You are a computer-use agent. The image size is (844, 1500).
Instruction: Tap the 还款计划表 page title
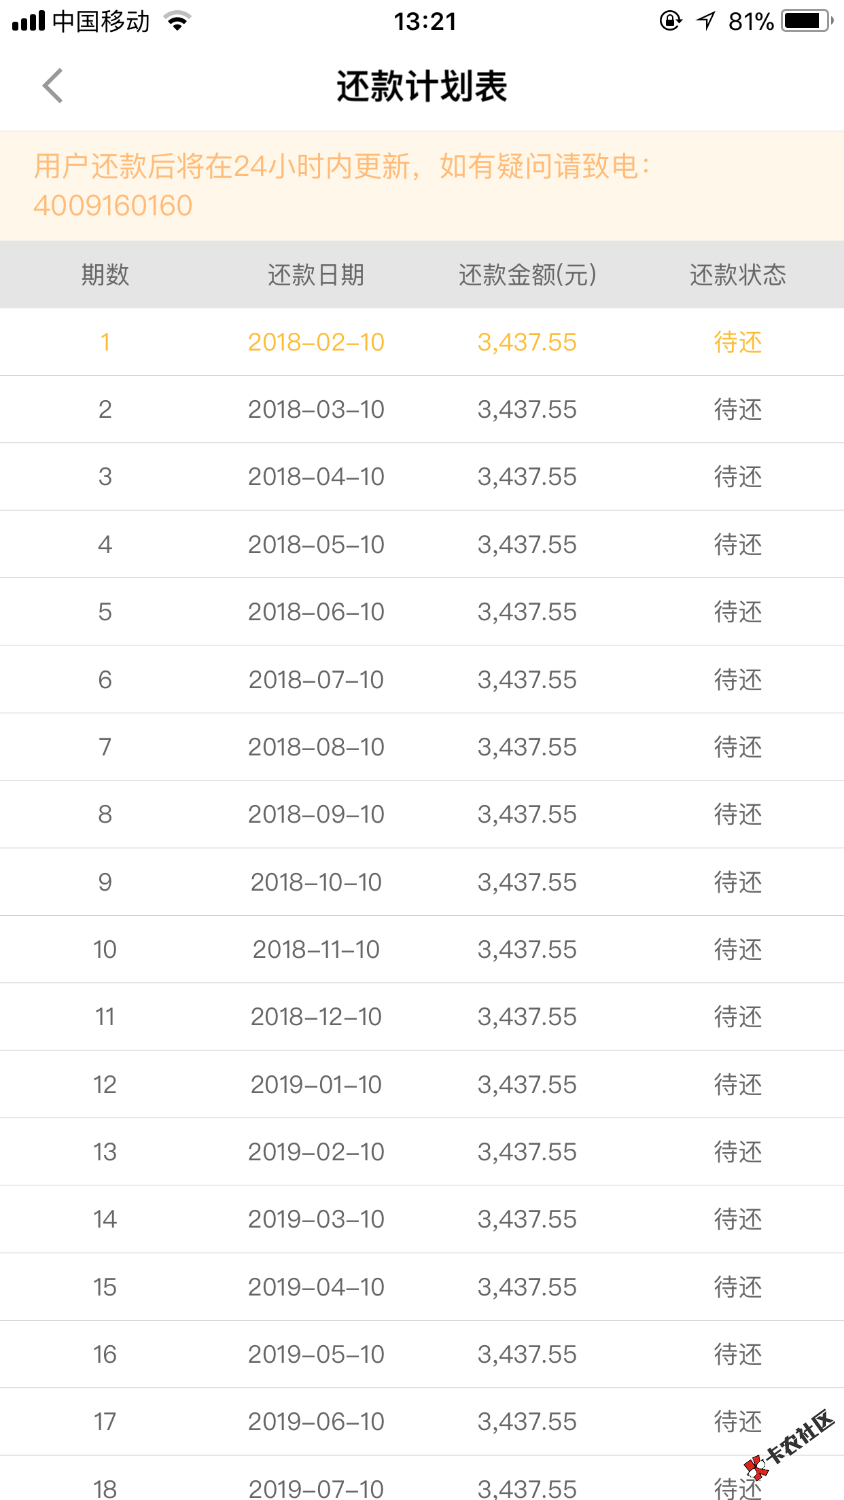422,87
